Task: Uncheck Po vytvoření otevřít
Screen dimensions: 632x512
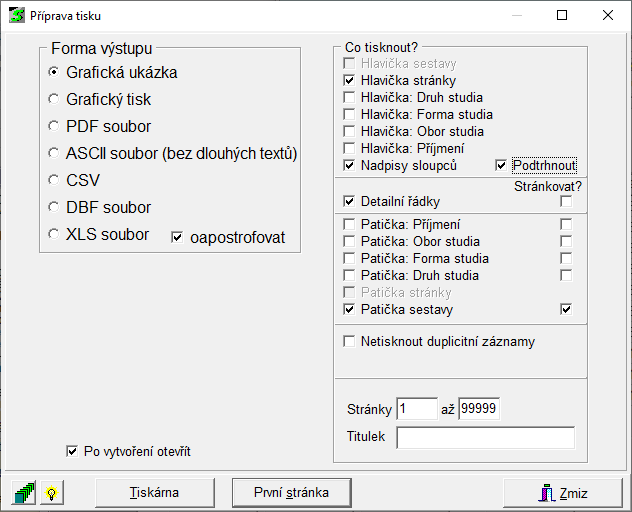Action: point(71,451)
